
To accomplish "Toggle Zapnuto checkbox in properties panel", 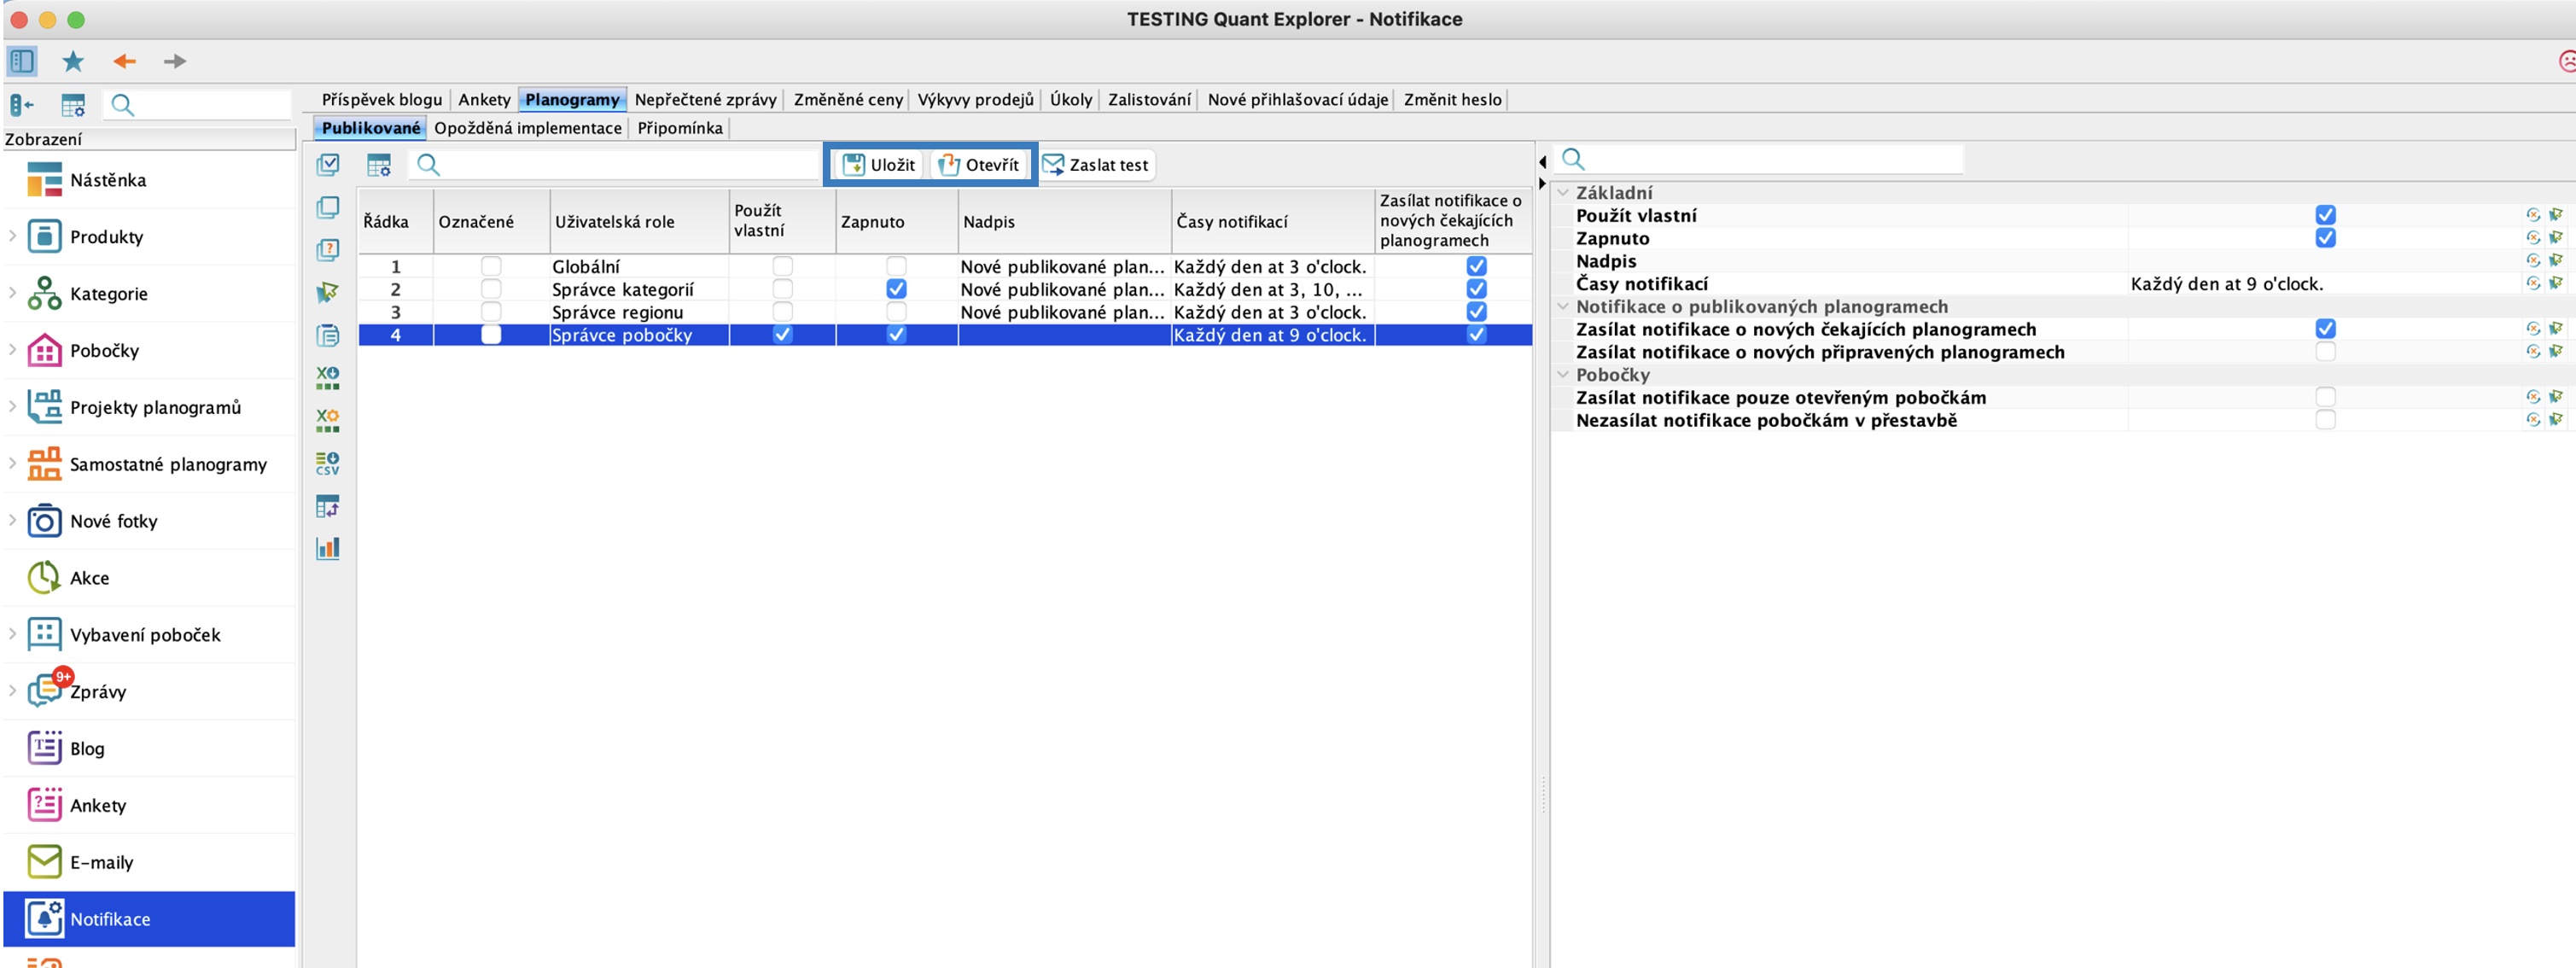I will coord(2325,238).
